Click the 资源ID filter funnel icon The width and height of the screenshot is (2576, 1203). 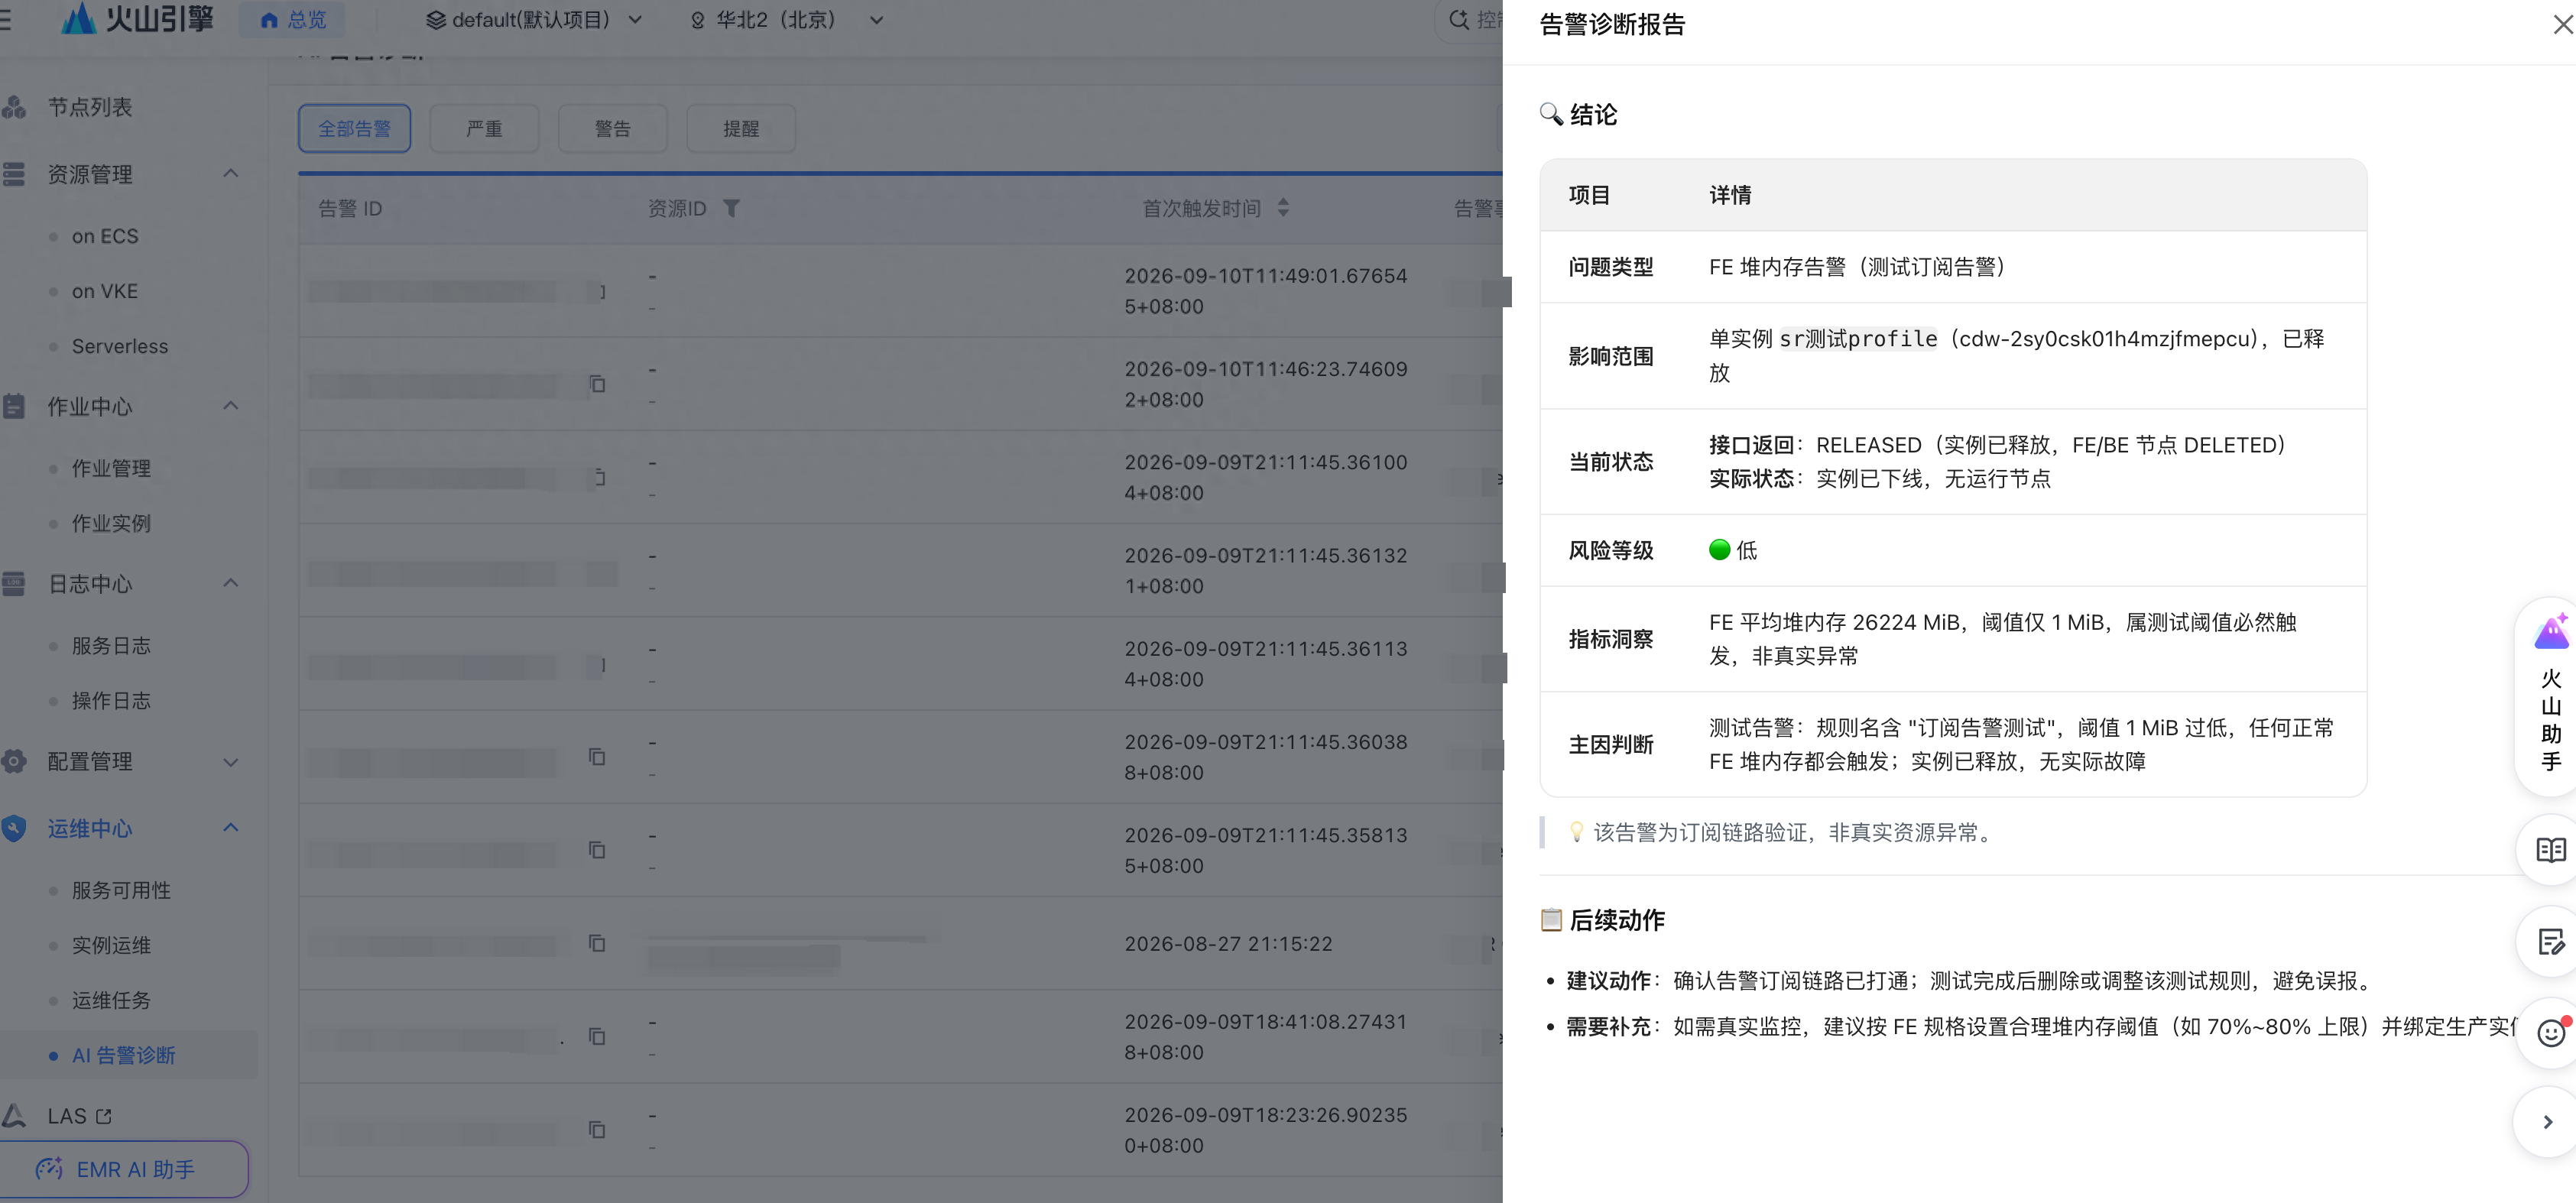pos(732,208)
